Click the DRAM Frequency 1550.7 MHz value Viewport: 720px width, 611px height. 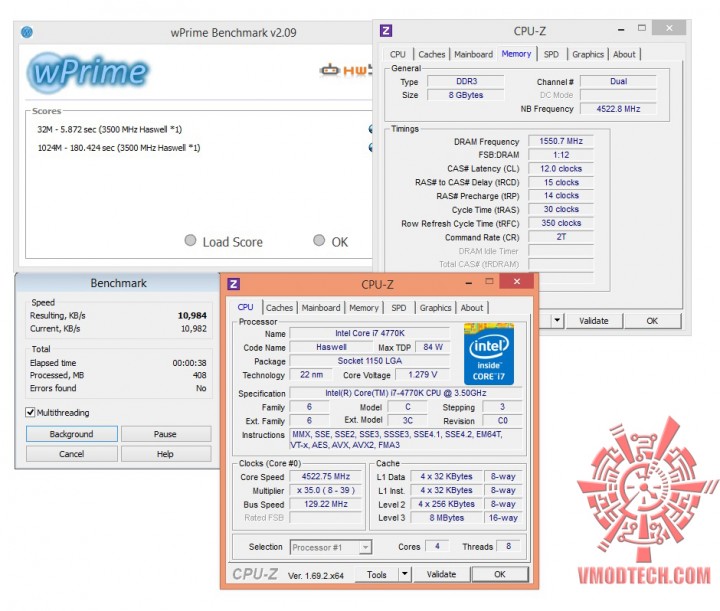[561, 141]
